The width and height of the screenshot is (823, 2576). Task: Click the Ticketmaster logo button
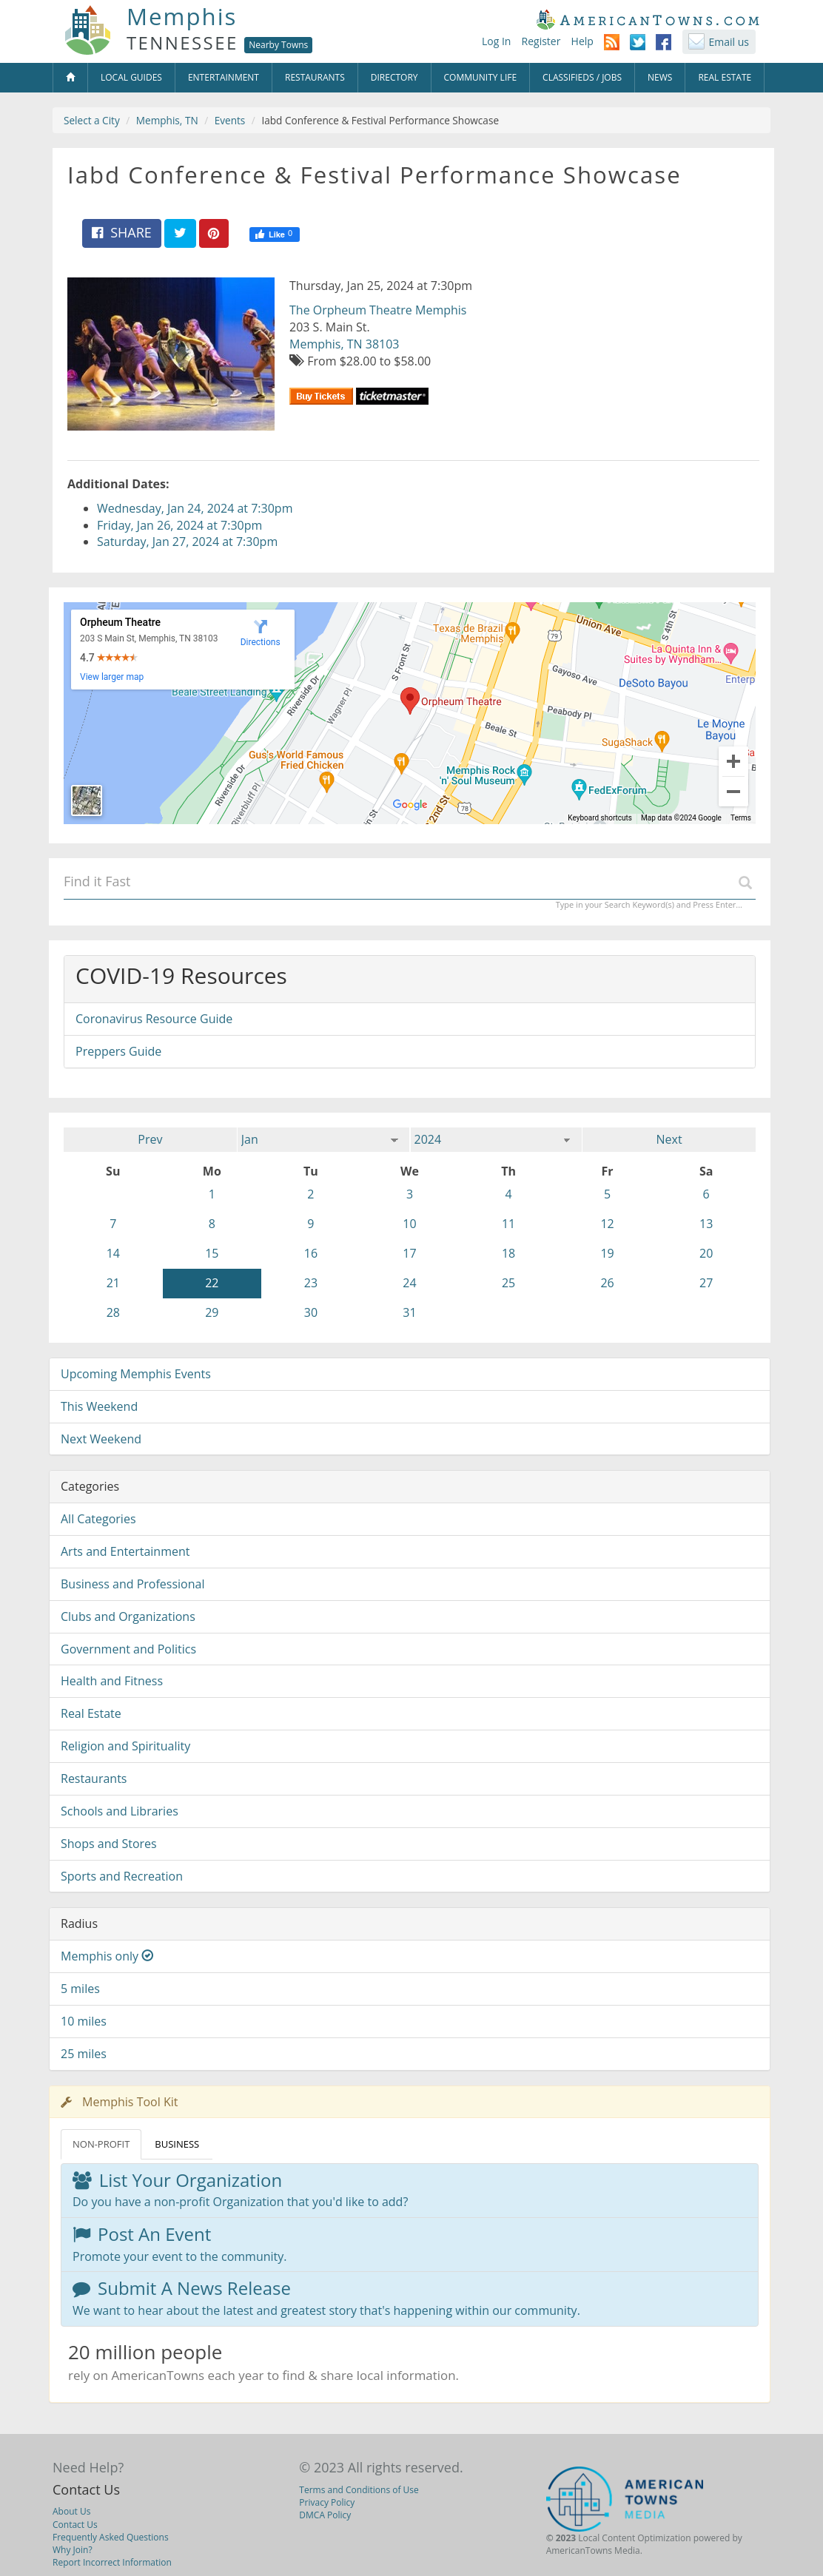click(x=392, y=397)
